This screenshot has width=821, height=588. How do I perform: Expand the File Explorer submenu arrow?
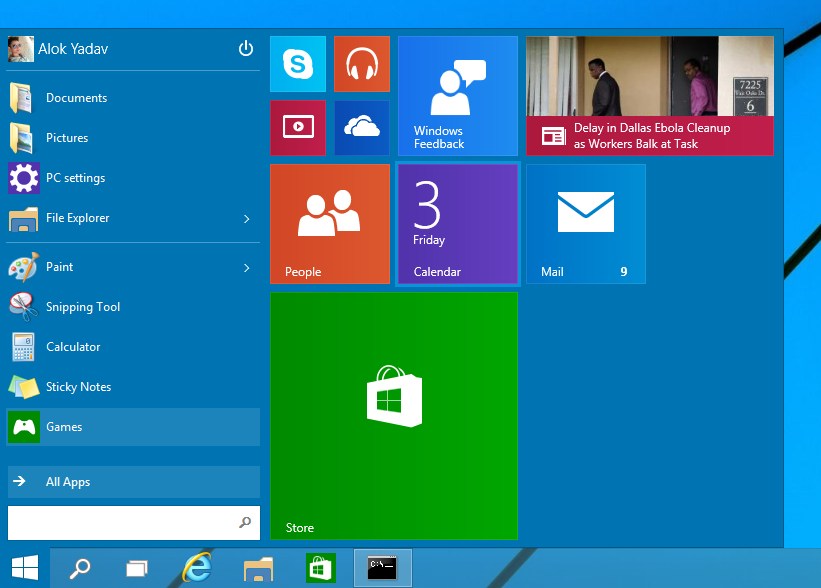point(247,218)
